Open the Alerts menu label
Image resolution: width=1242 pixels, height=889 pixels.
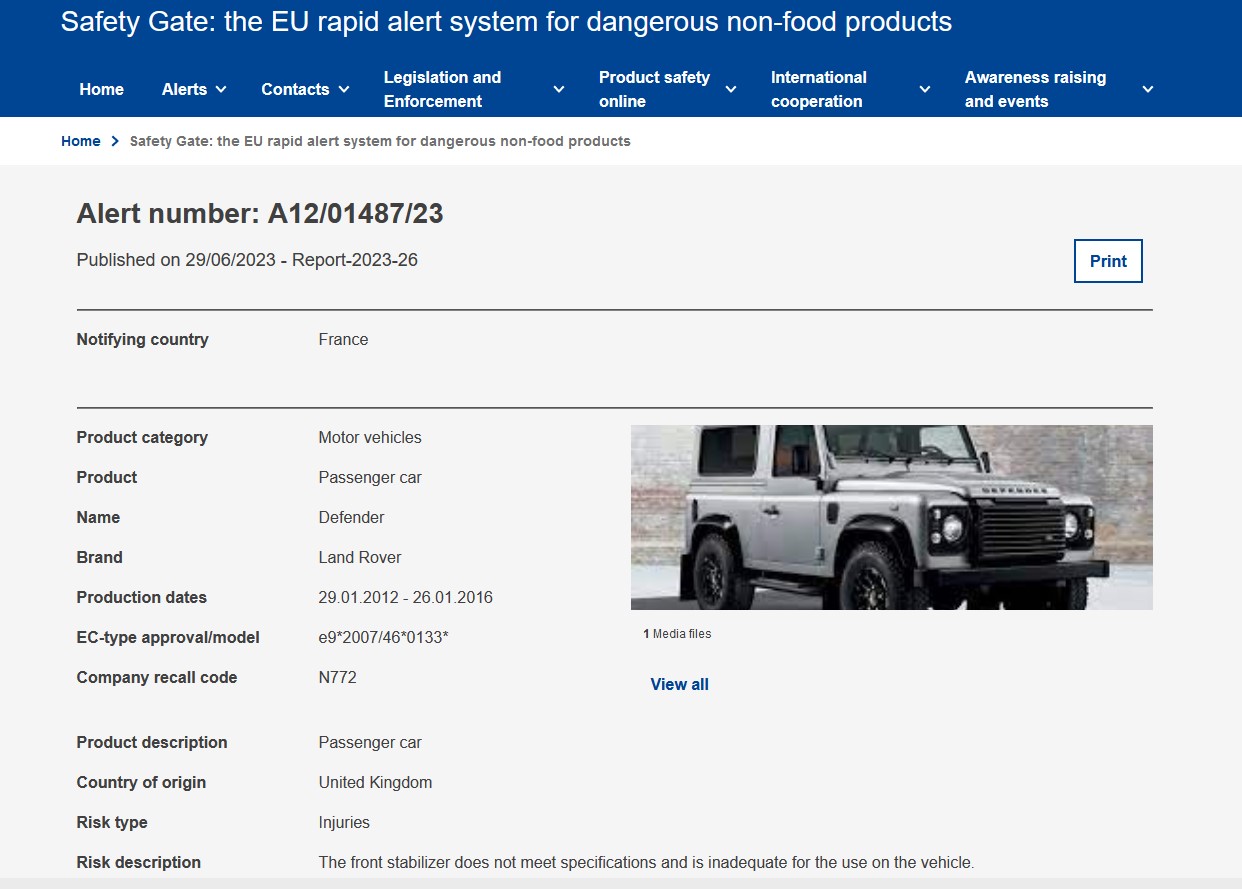tap(184, 89)
